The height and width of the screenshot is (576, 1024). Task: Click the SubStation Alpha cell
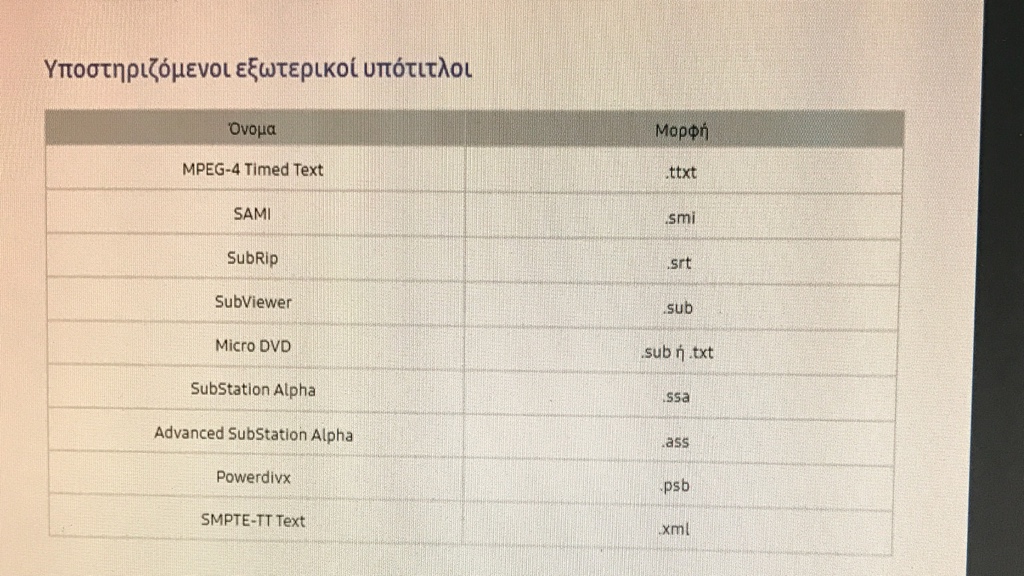point(253,390)
